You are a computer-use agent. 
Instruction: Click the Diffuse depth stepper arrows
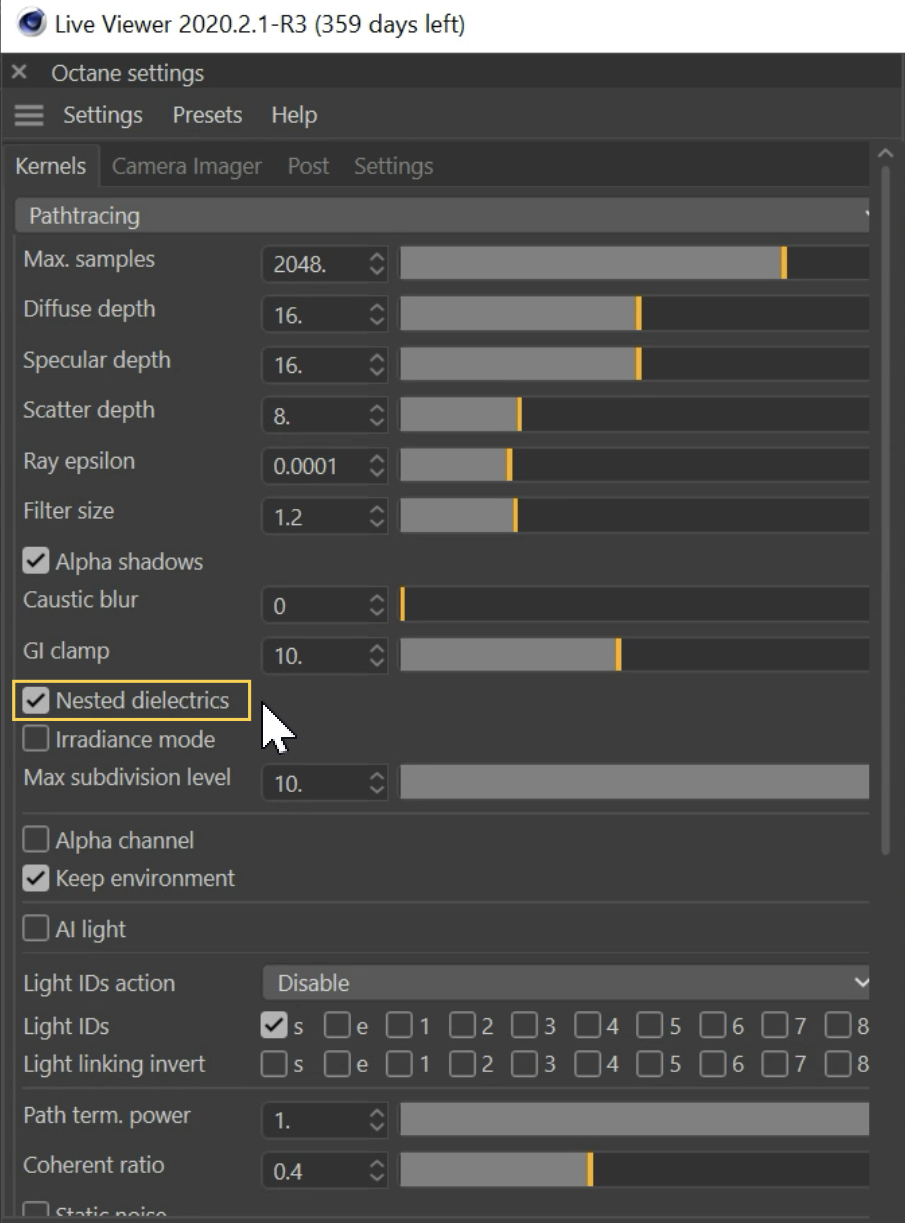[376, 315]
